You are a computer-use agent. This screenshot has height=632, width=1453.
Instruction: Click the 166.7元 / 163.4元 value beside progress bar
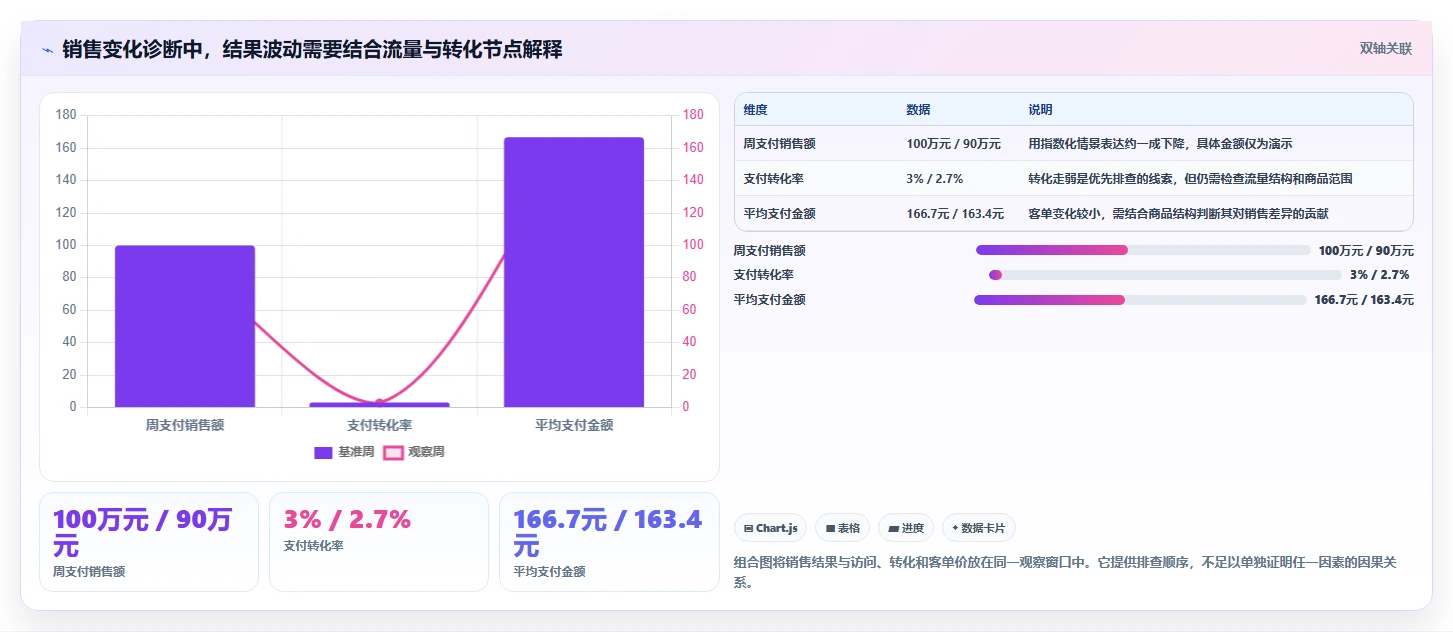pos(1364,300)
